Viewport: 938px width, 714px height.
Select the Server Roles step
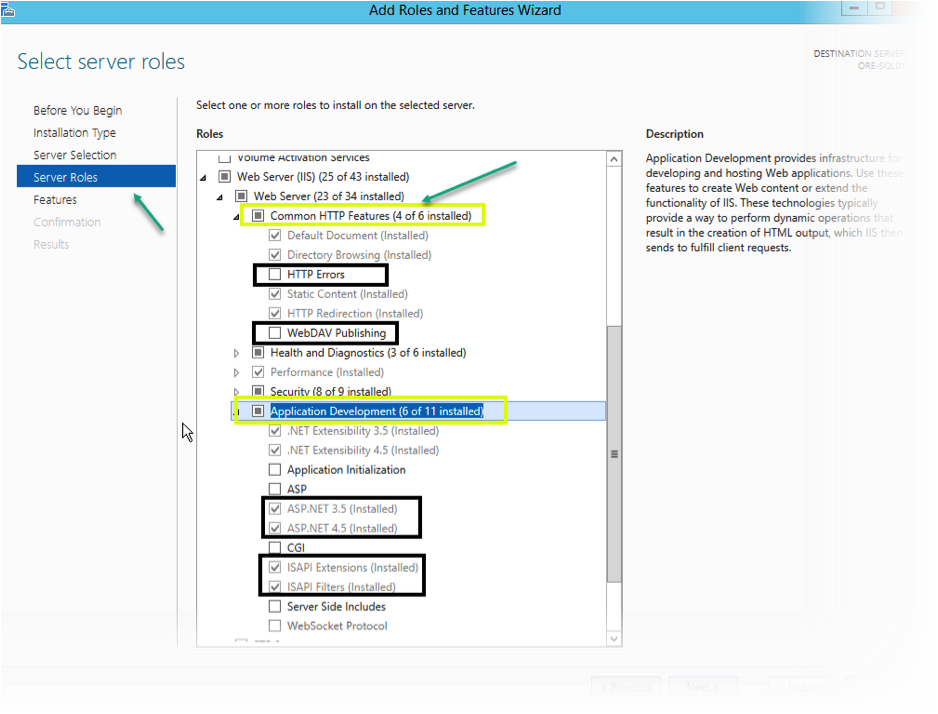click(x=96, y=177)
